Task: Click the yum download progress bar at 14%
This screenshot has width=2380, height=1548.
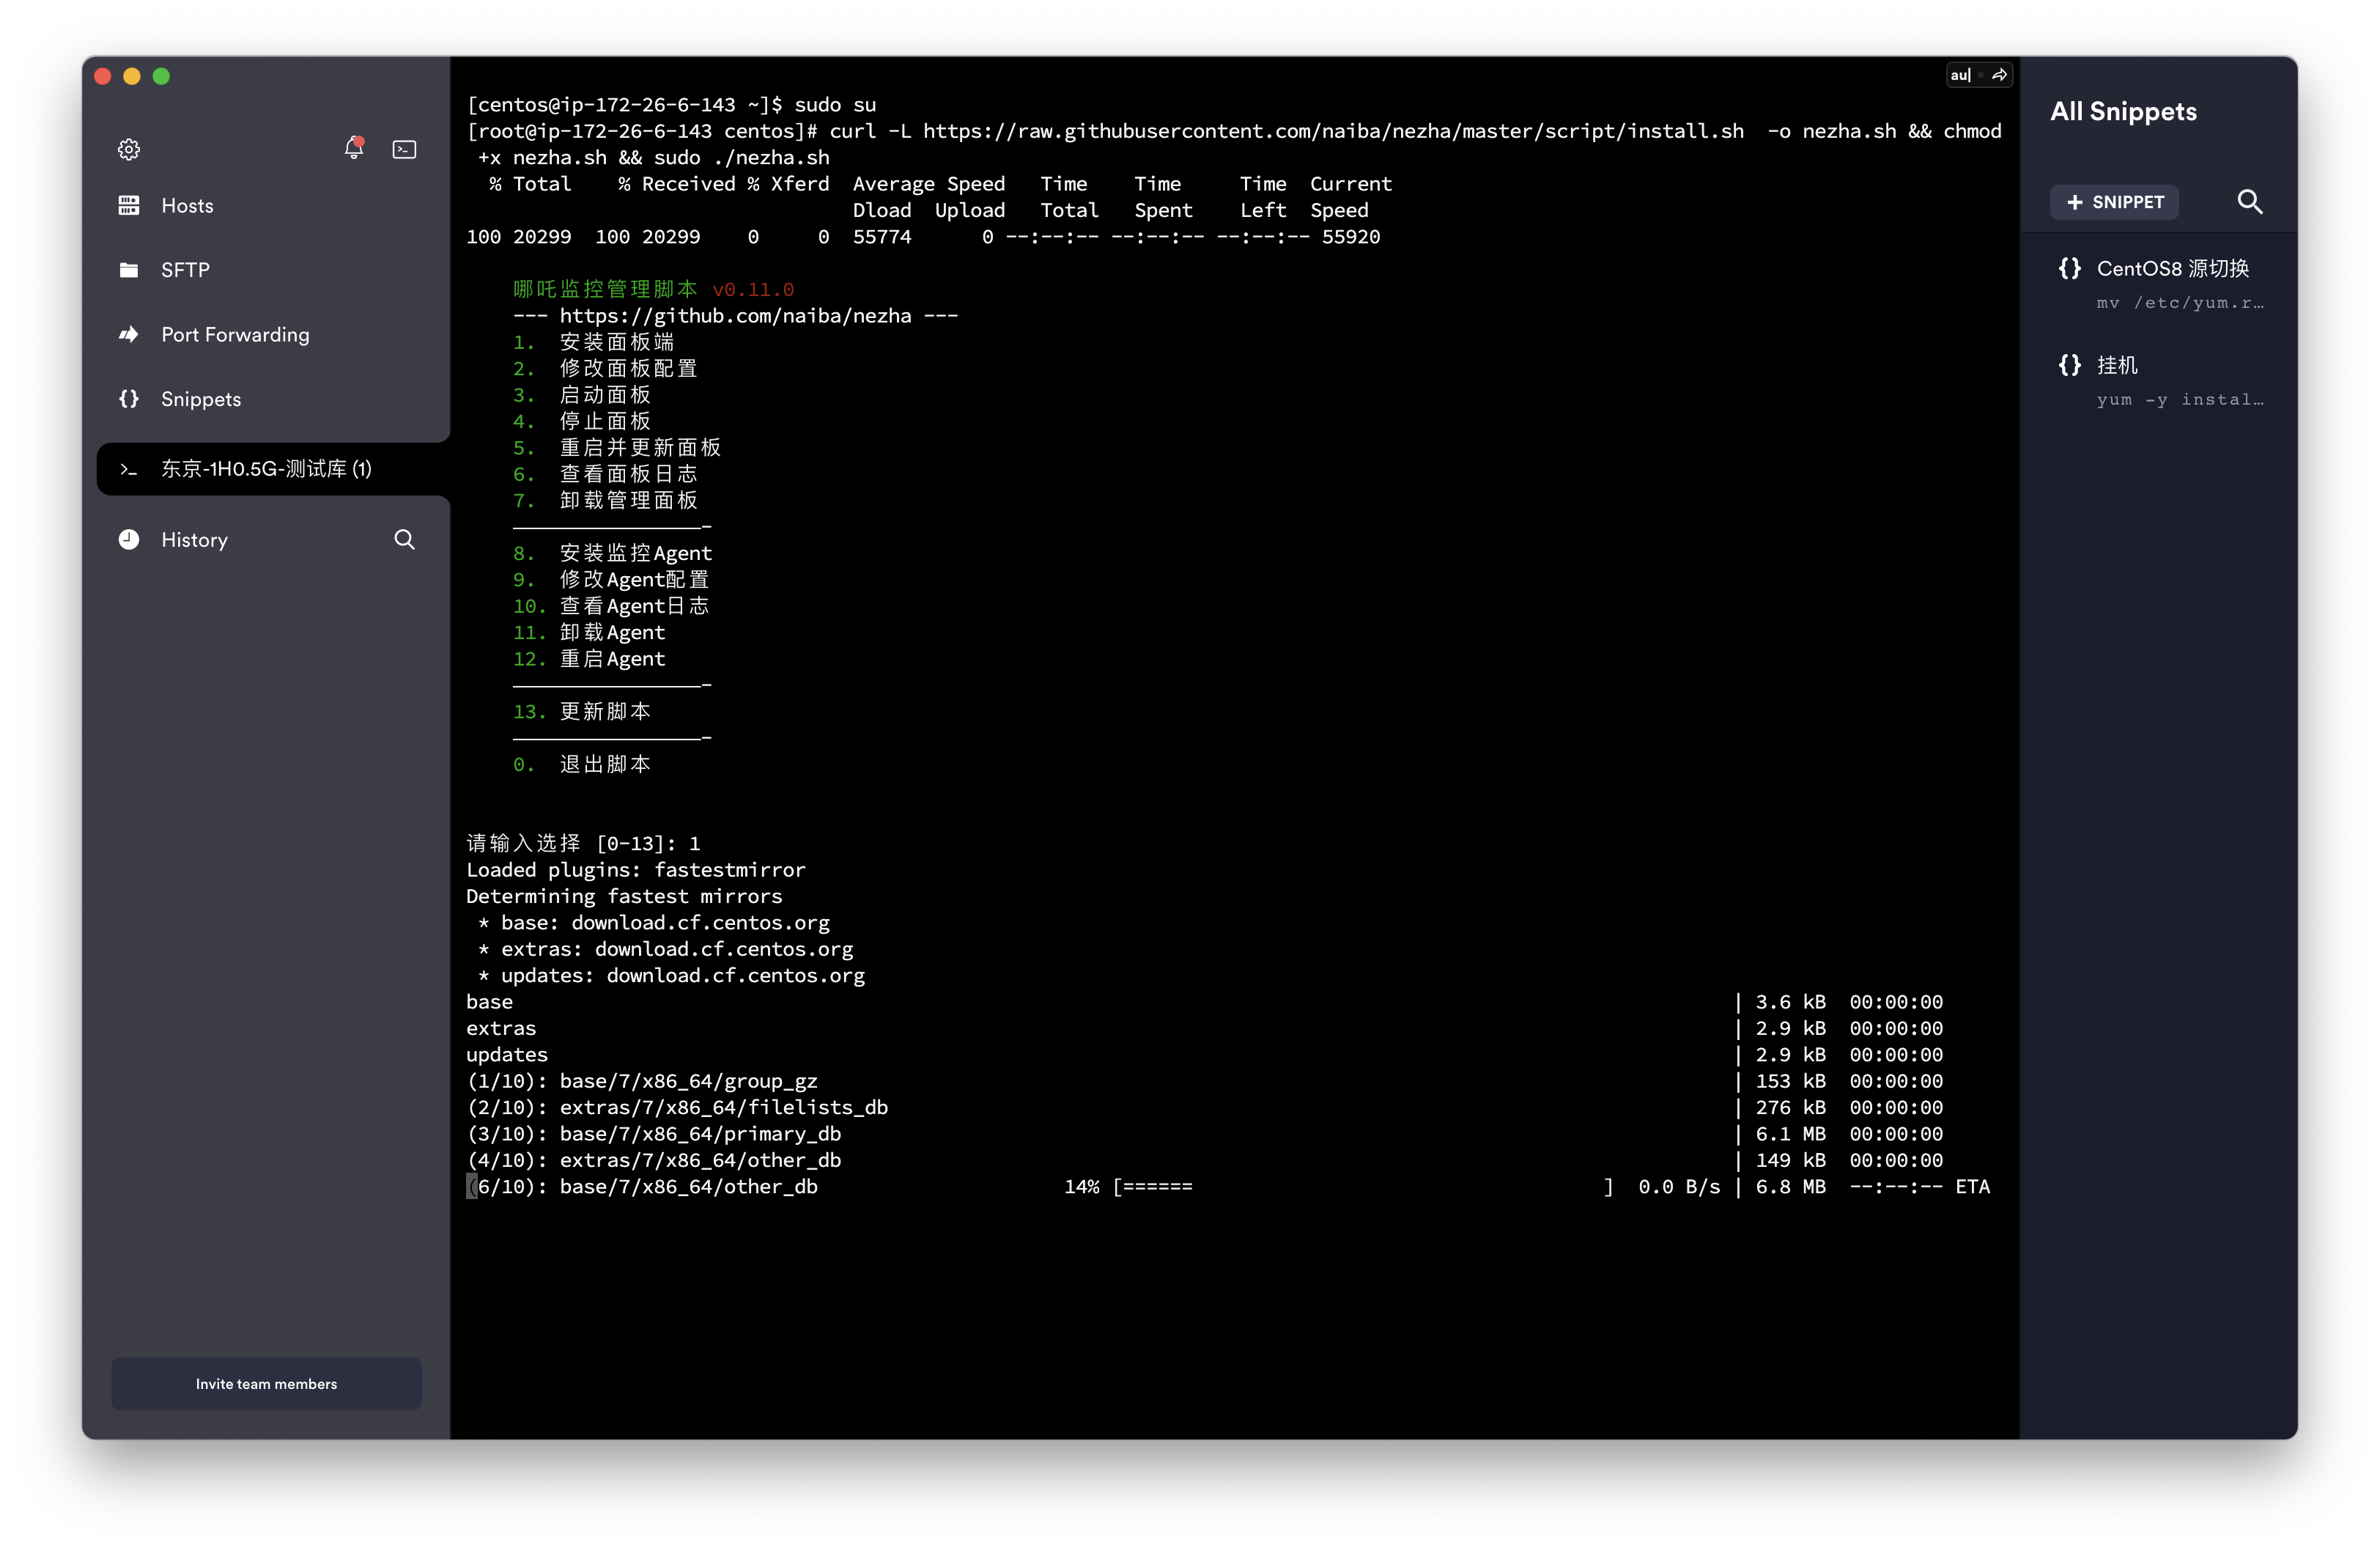Action: click(1363, 1187)
